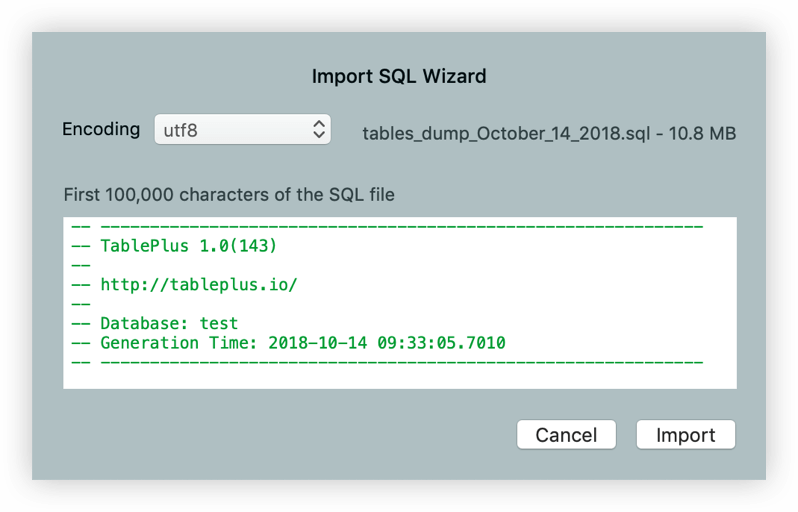
Task: Click the blank space under the last preview line
Action: [x=400, y=378]
